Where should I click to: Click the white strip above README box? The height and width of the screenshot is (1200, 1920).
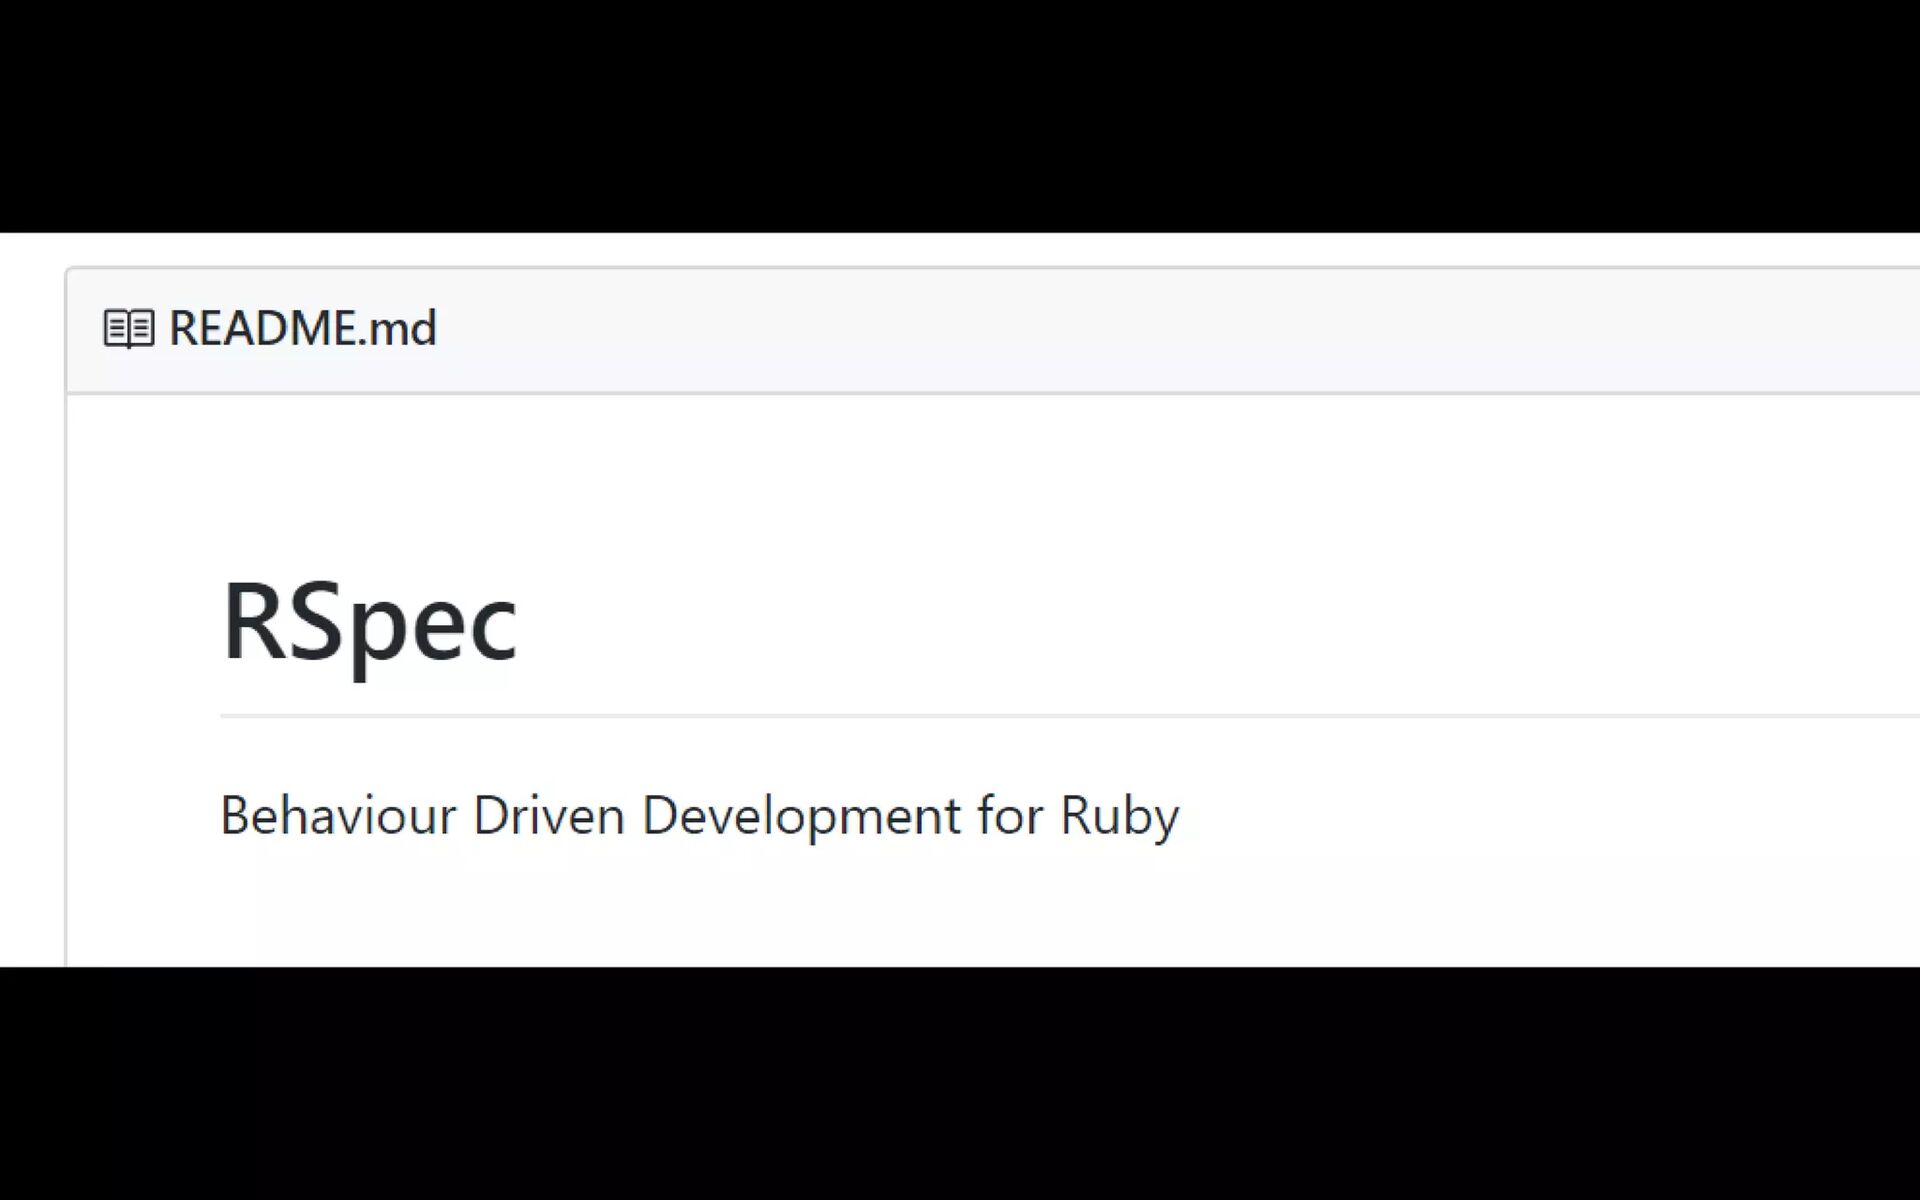(960, 249)
